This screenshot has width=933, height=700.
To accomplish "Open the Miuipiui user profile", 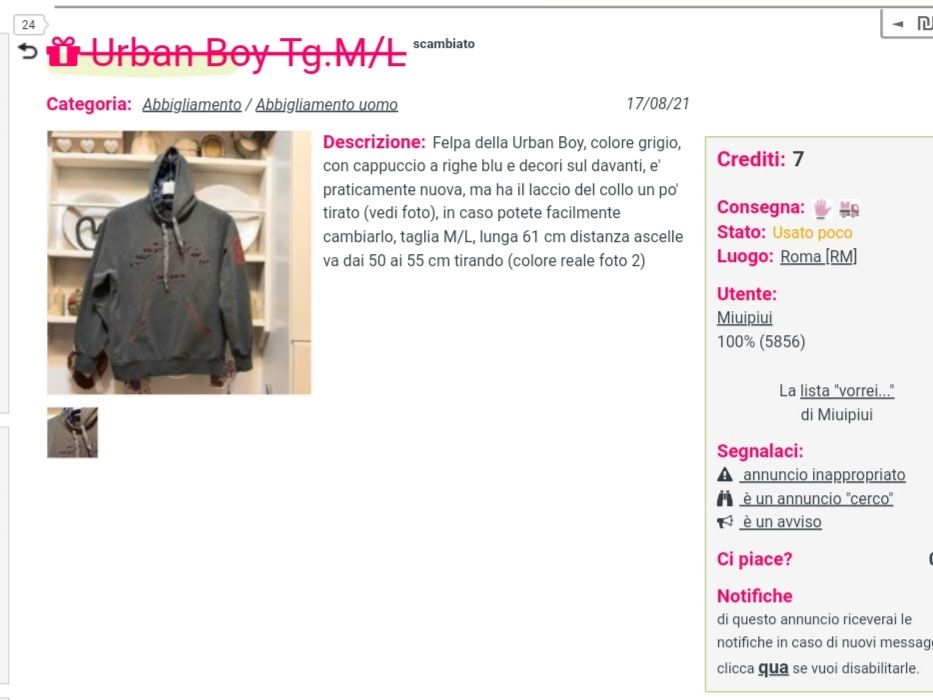I will [744, 318].
